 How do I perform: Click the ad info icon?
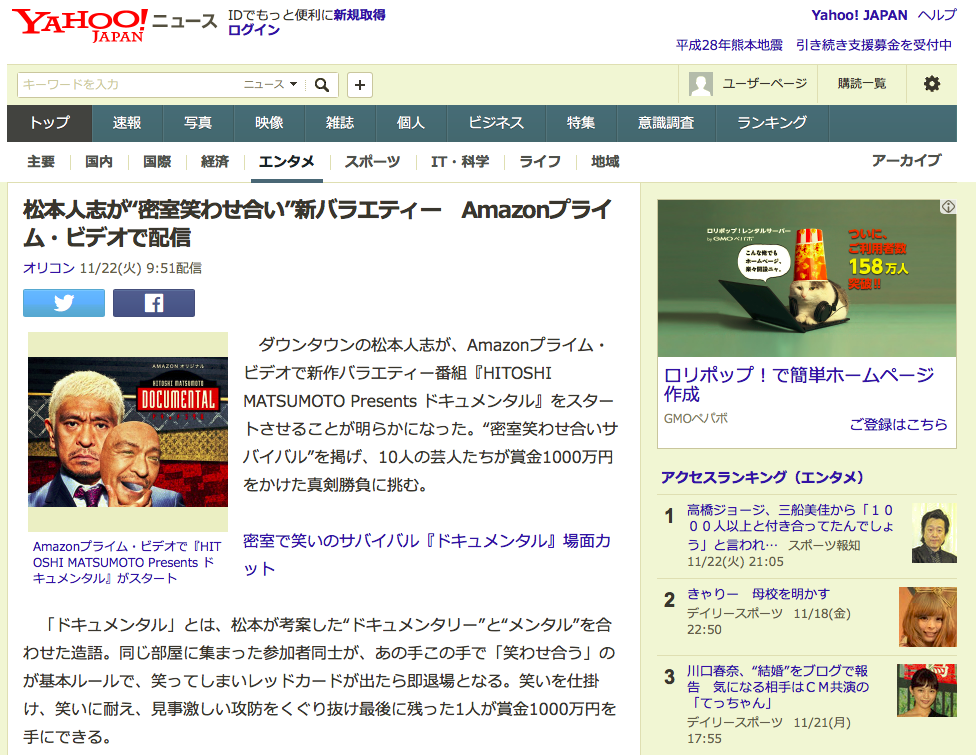[x=947, y=207]
